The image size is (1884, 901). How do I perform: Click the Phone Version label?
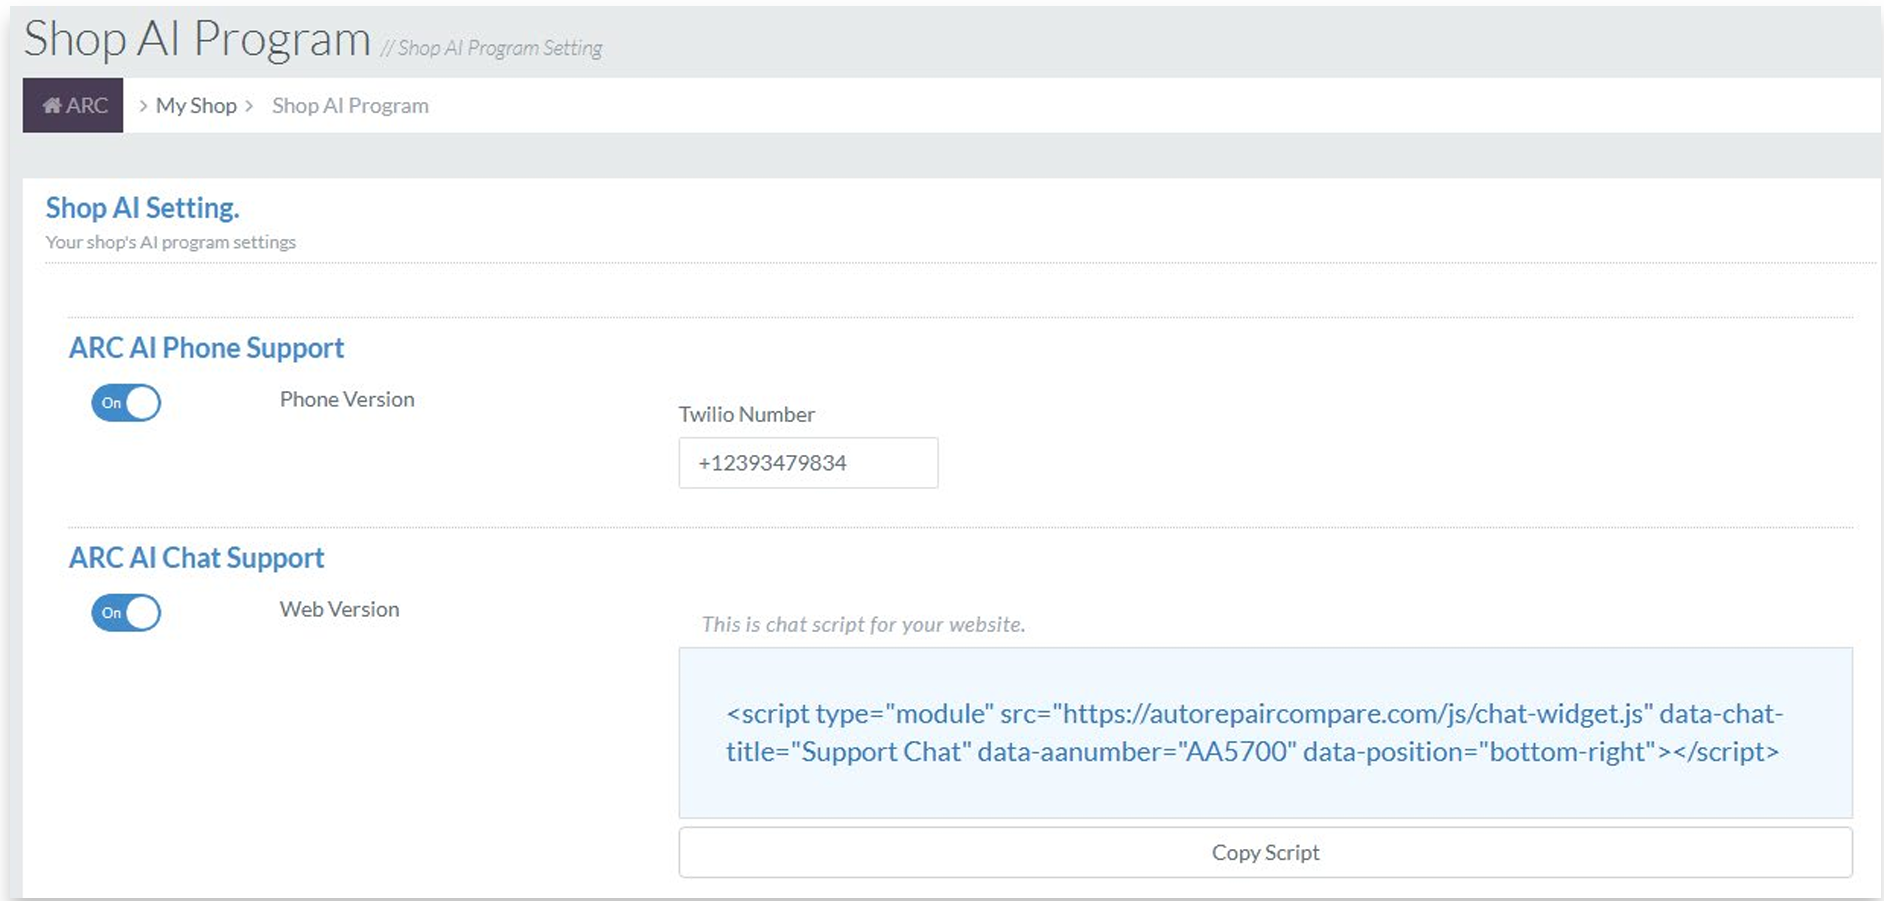tap(347, 399)
